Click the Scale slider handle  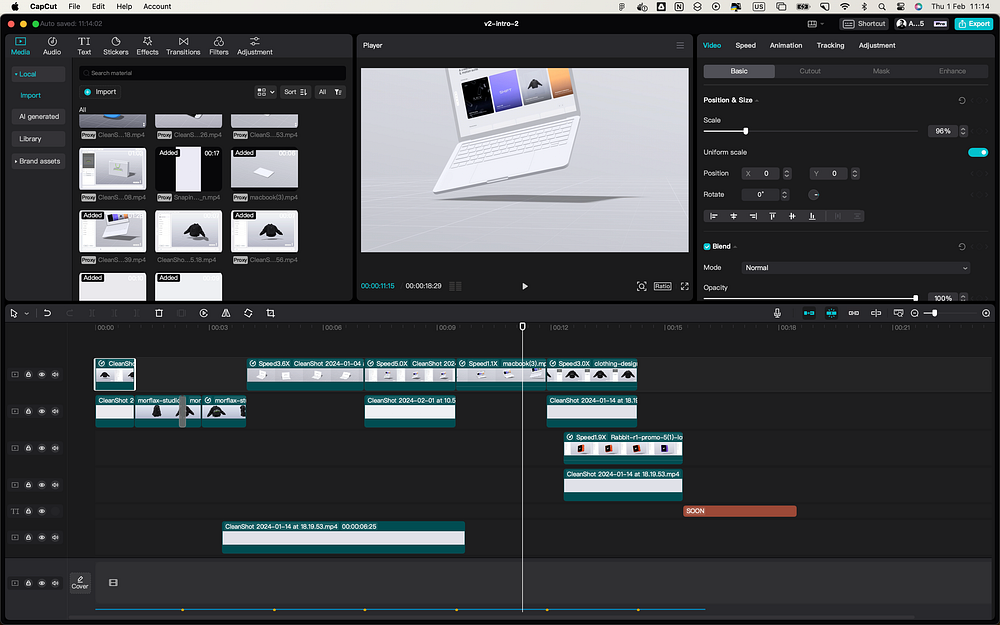(746, 131)
